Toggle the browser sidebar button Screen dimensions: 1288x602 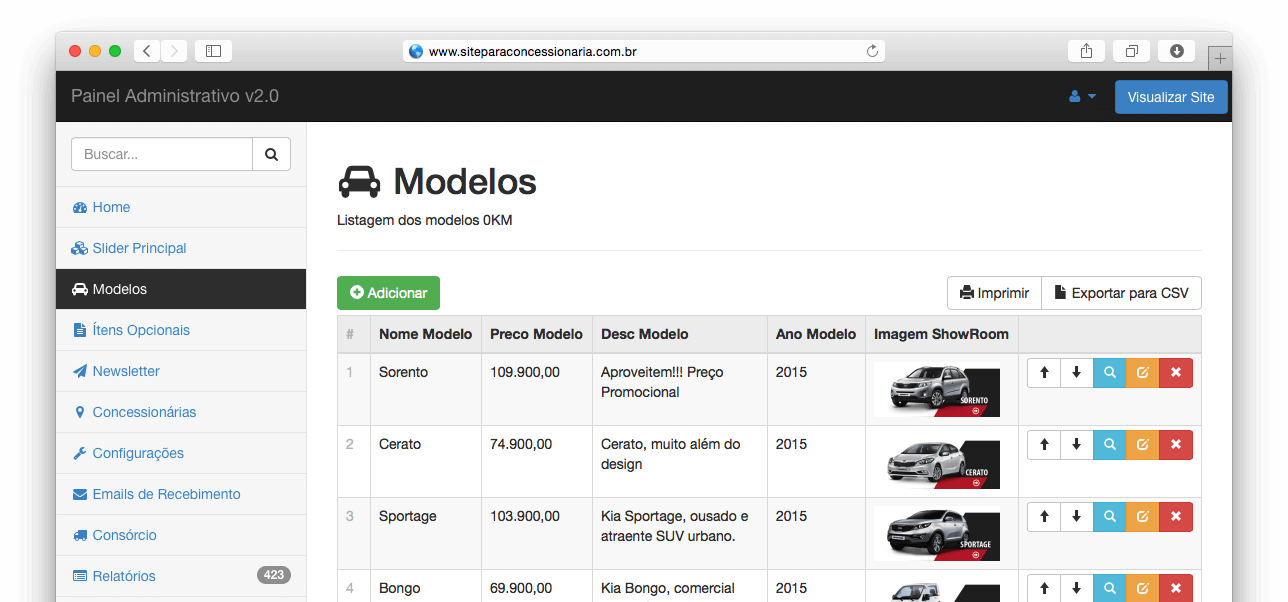pyautogui.click(x=213, y=51)
